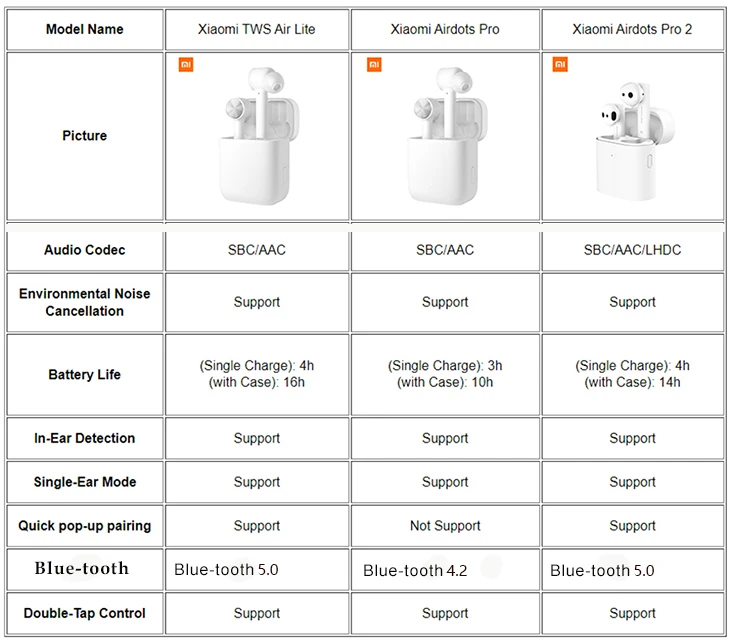Click the Xiaomi TWS Air Lite column header

pos(257,29)
